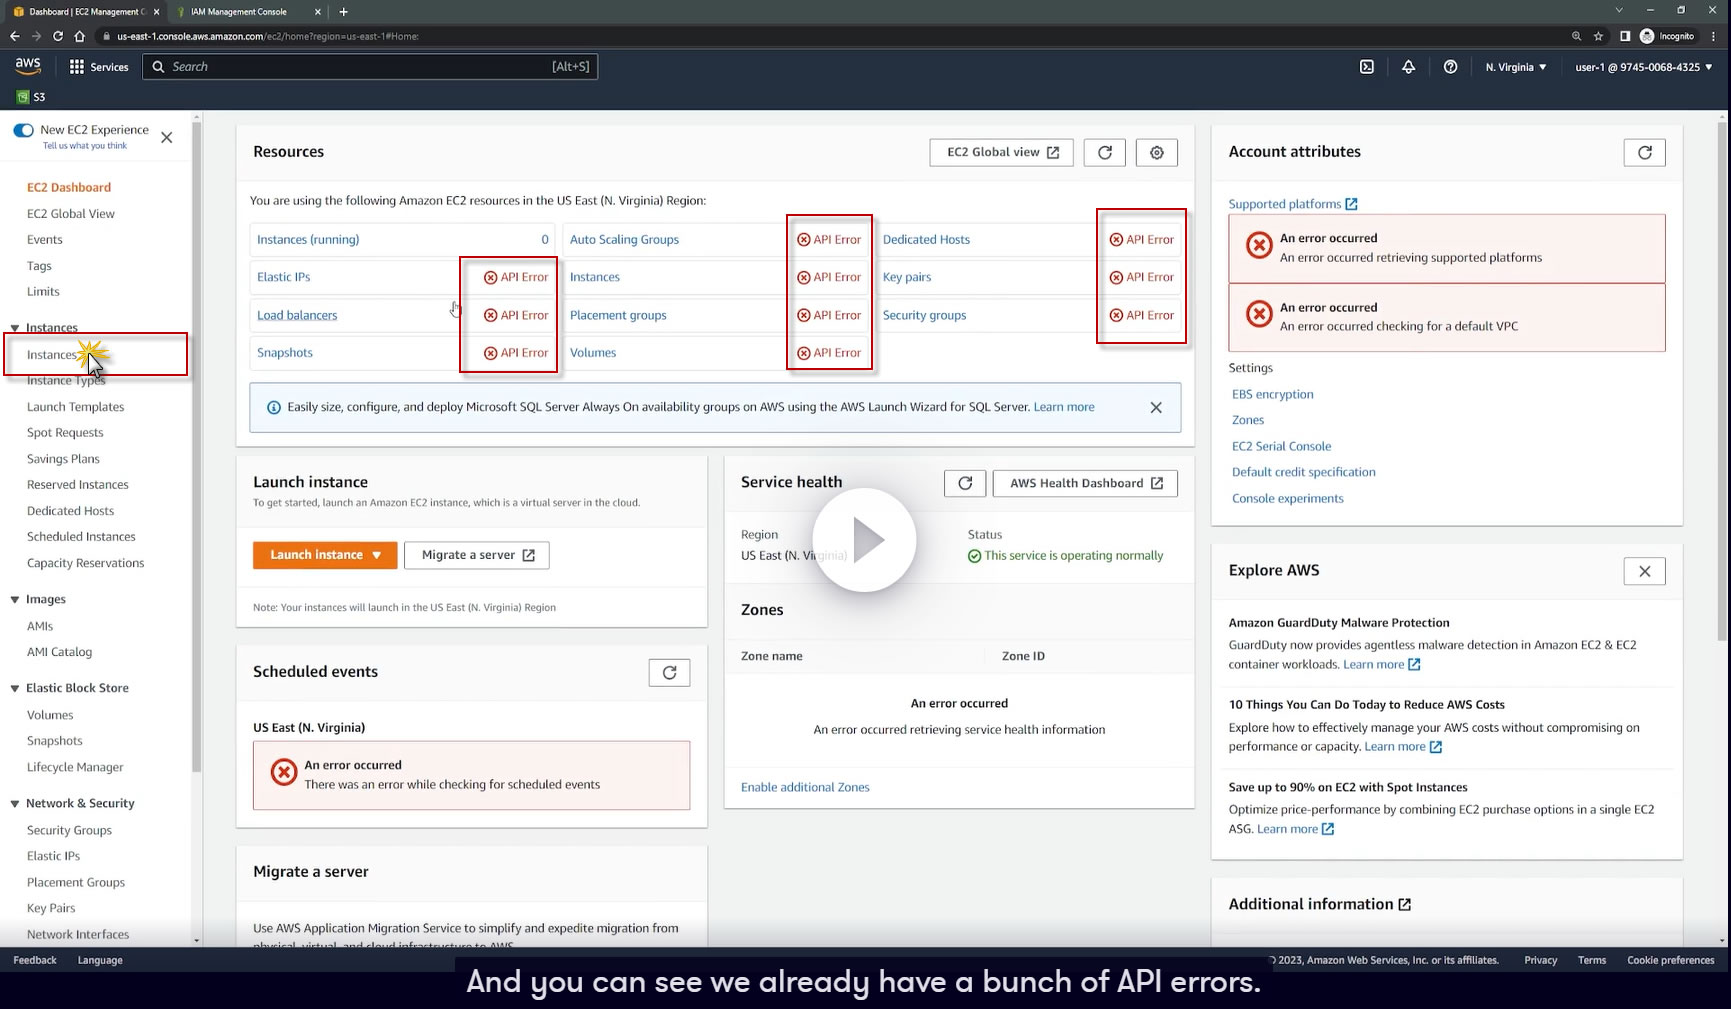Open Resources settings gear icon
Screen dimensions: 1731x1009
[x=1157, y=152]
